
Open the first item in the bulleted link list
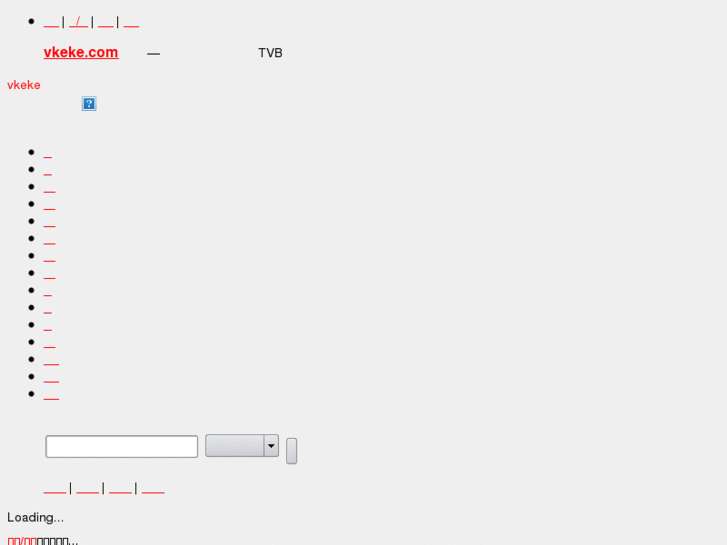[48, 154]
